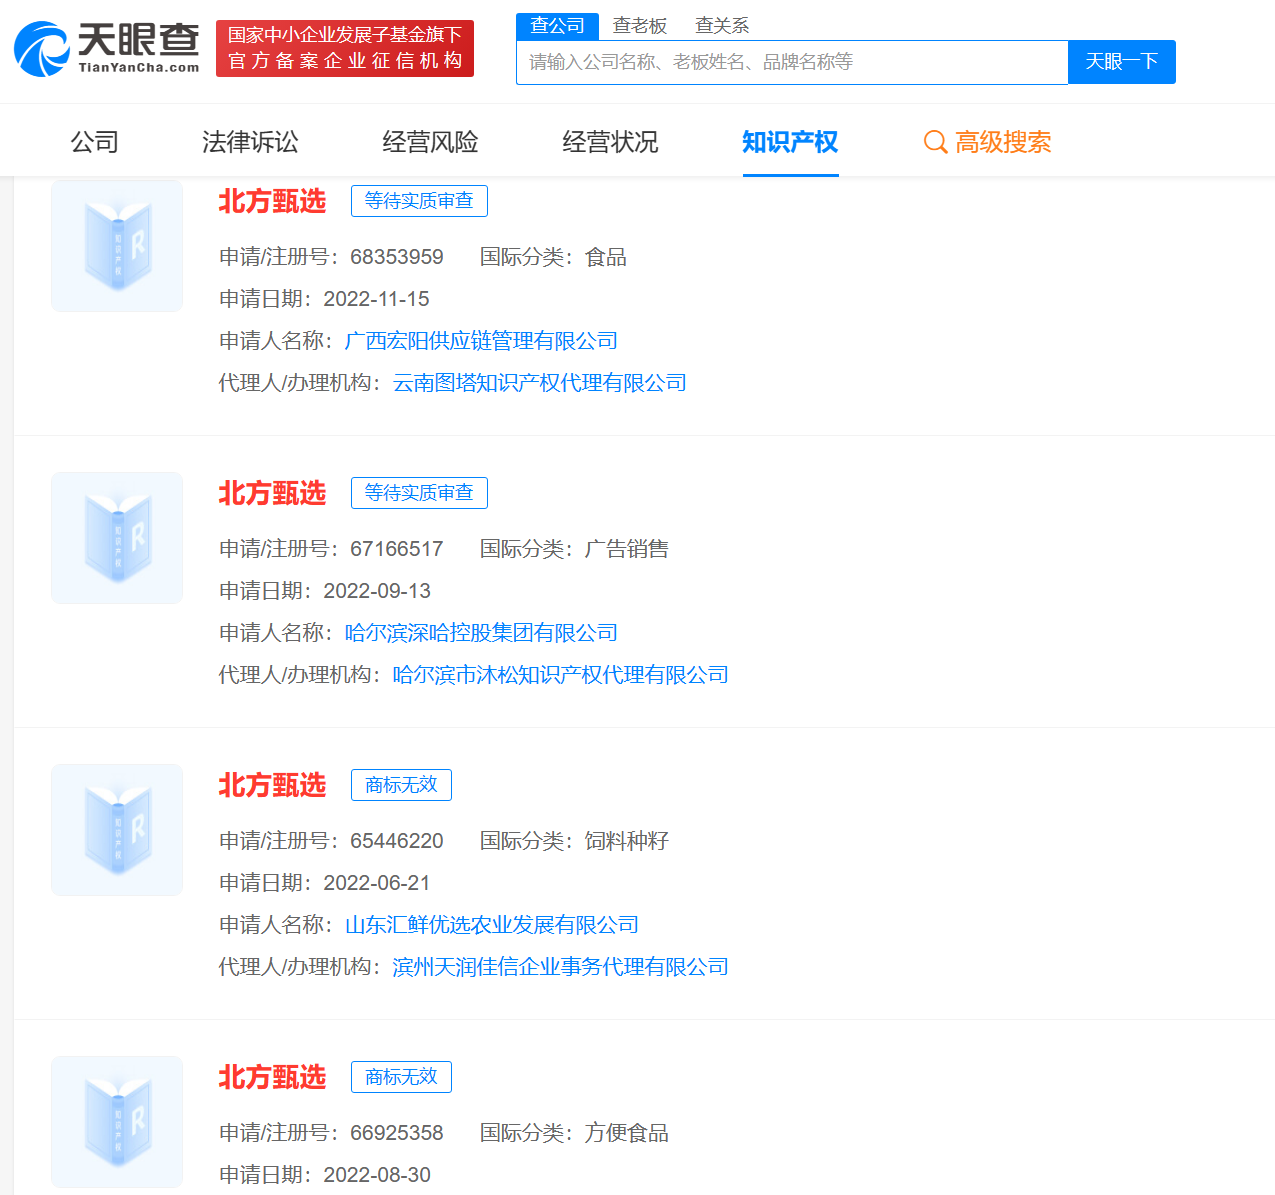Switch search mode to 查老板

(x=639, y=26)
